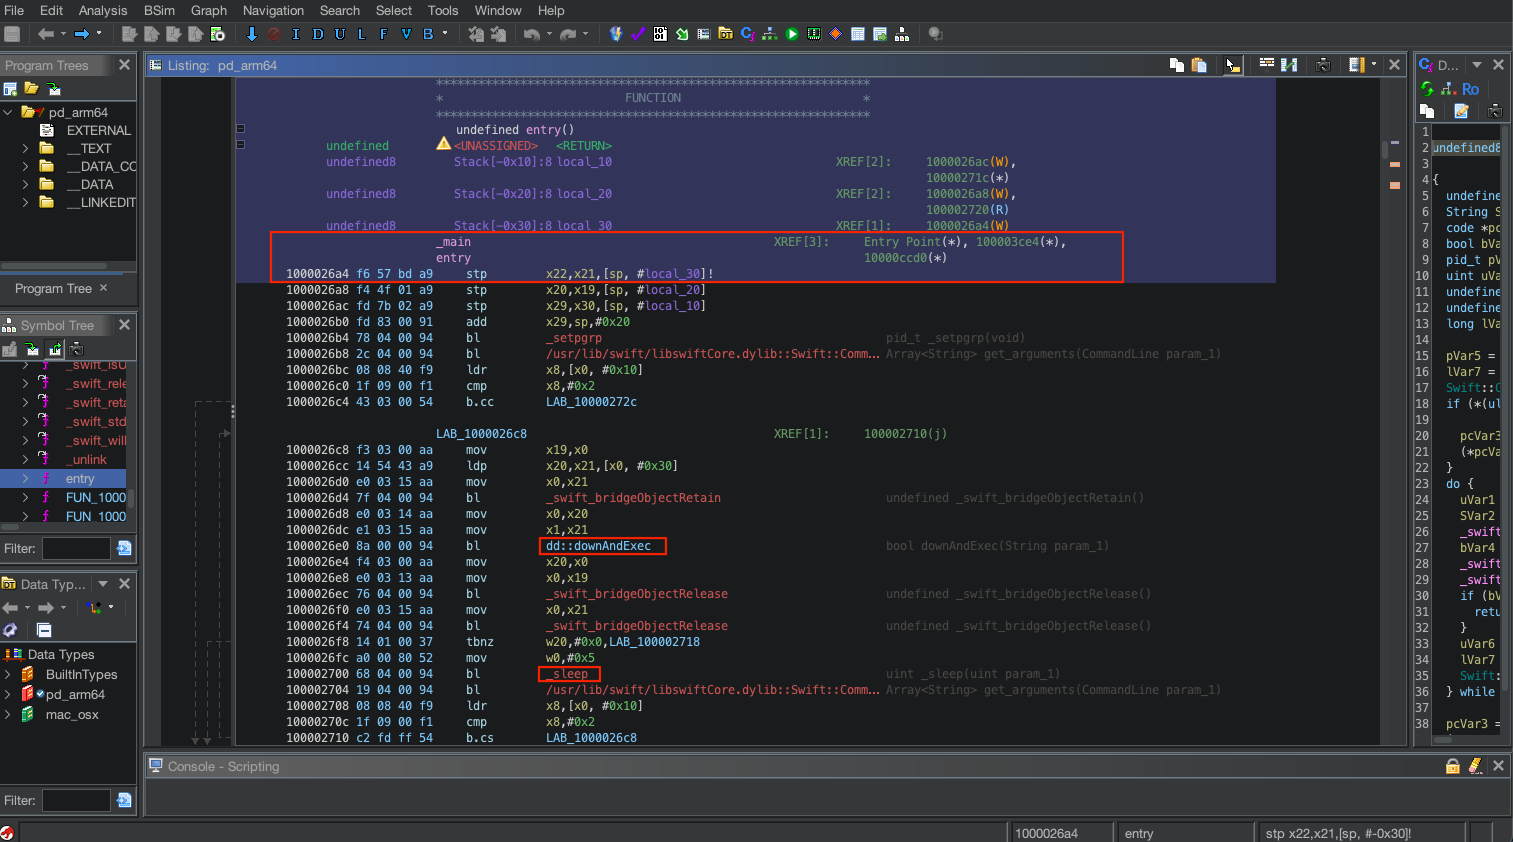The width and height of the screenshot is (1513, 842).
Task: Toggle navigation by Label 'L' icon
Action: click(361, 34)
